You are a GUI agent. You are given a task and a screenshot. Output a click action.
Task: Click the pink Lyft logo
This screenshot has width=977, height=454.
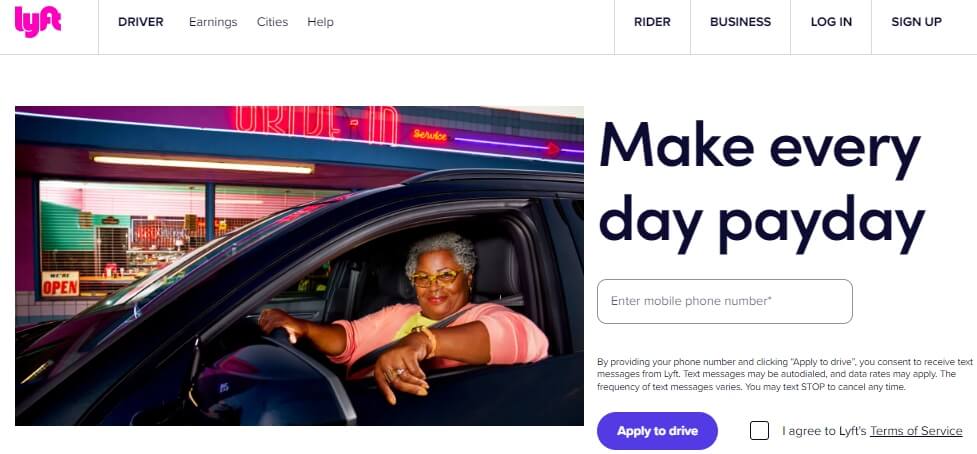pyautogui.click(x=38, y=22)
